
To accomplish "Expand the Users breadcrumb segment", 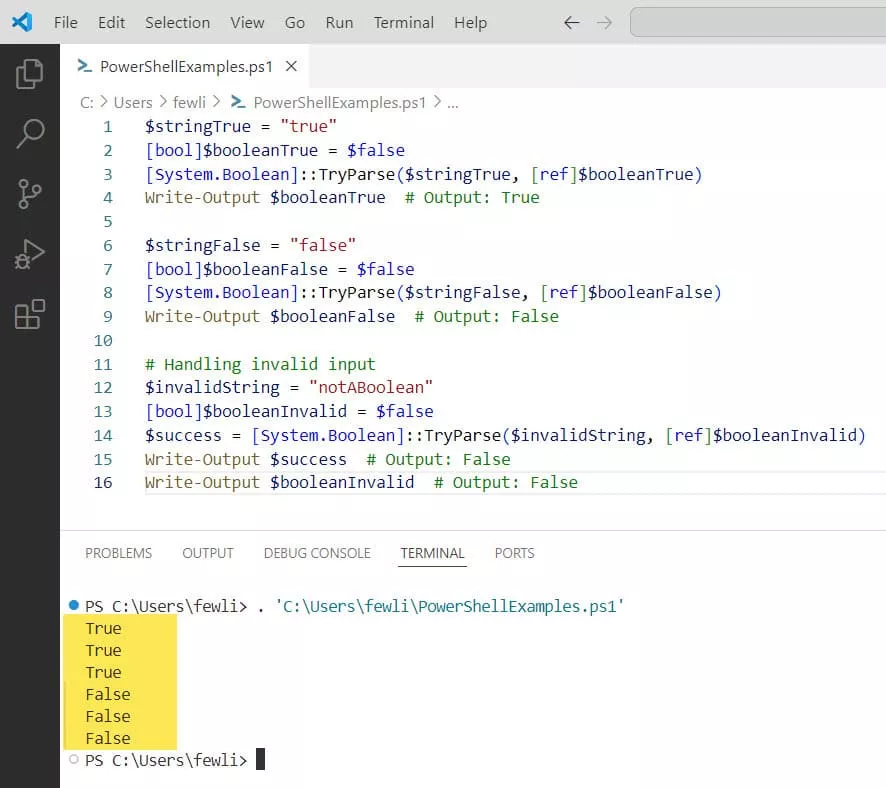I will pos(133,102).
